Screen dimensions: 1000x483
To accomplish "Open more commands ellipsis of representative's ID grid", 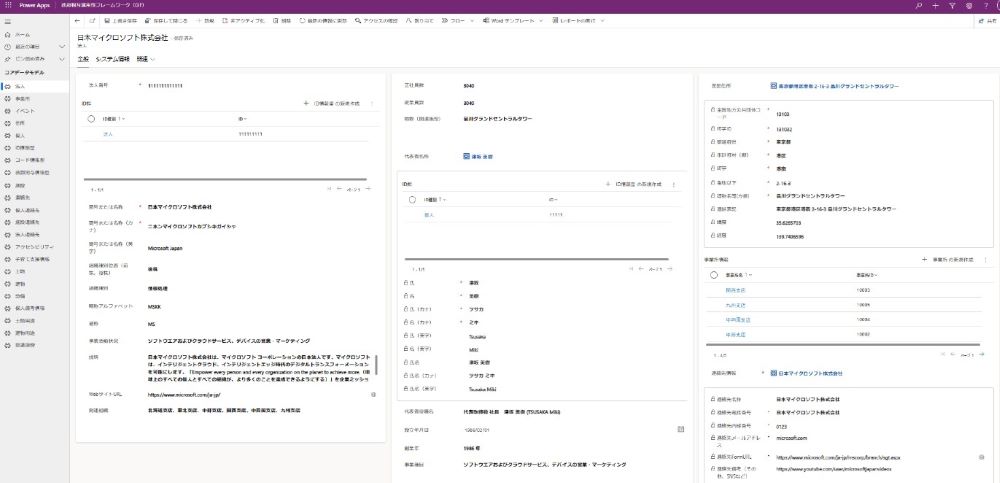I will click(673, 184).
